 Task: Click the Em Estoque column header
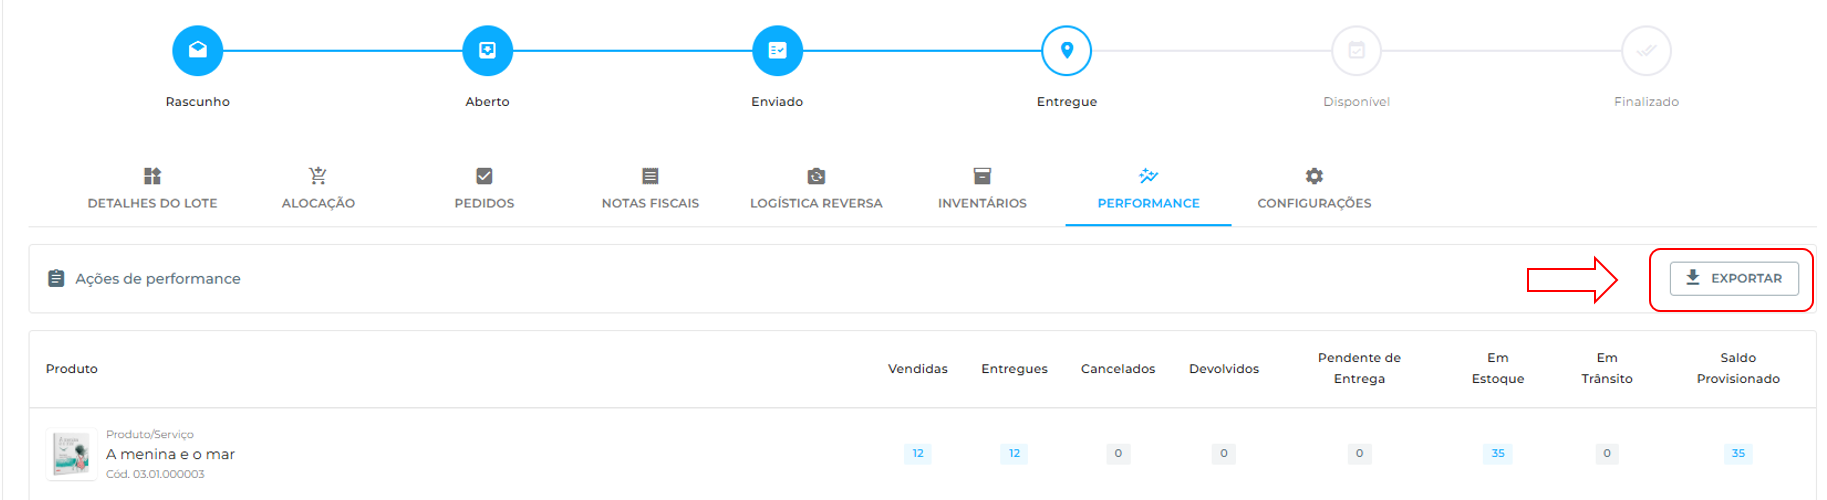point(1498,368)
